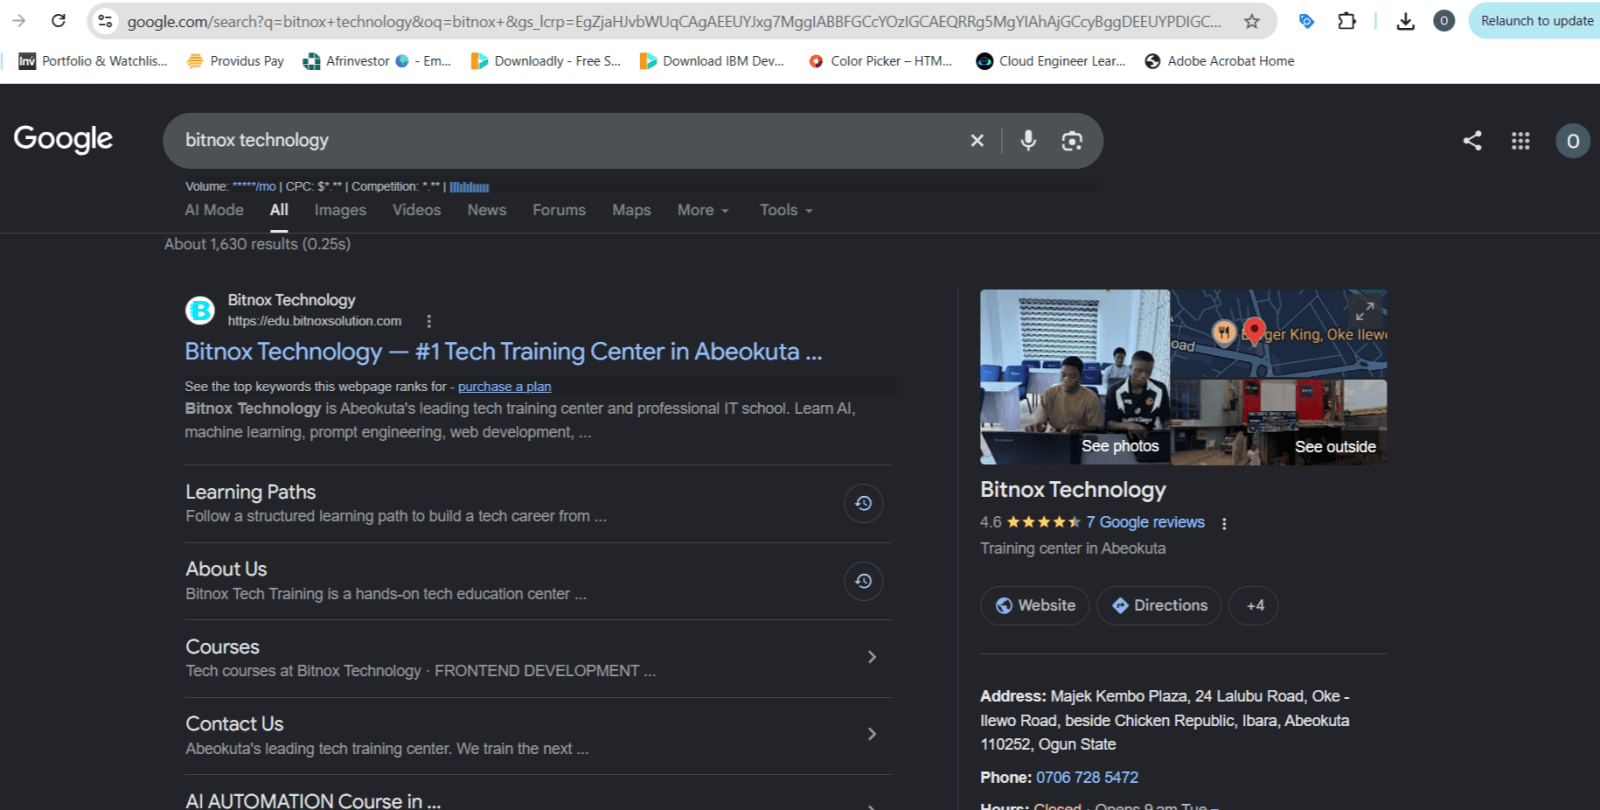
Task: Switch to Maps tab
Action: click(x=632, y=210)
